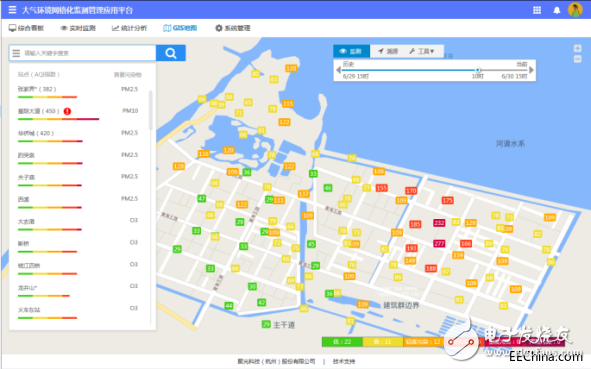Select the red 155 station marker

(381, 188)
